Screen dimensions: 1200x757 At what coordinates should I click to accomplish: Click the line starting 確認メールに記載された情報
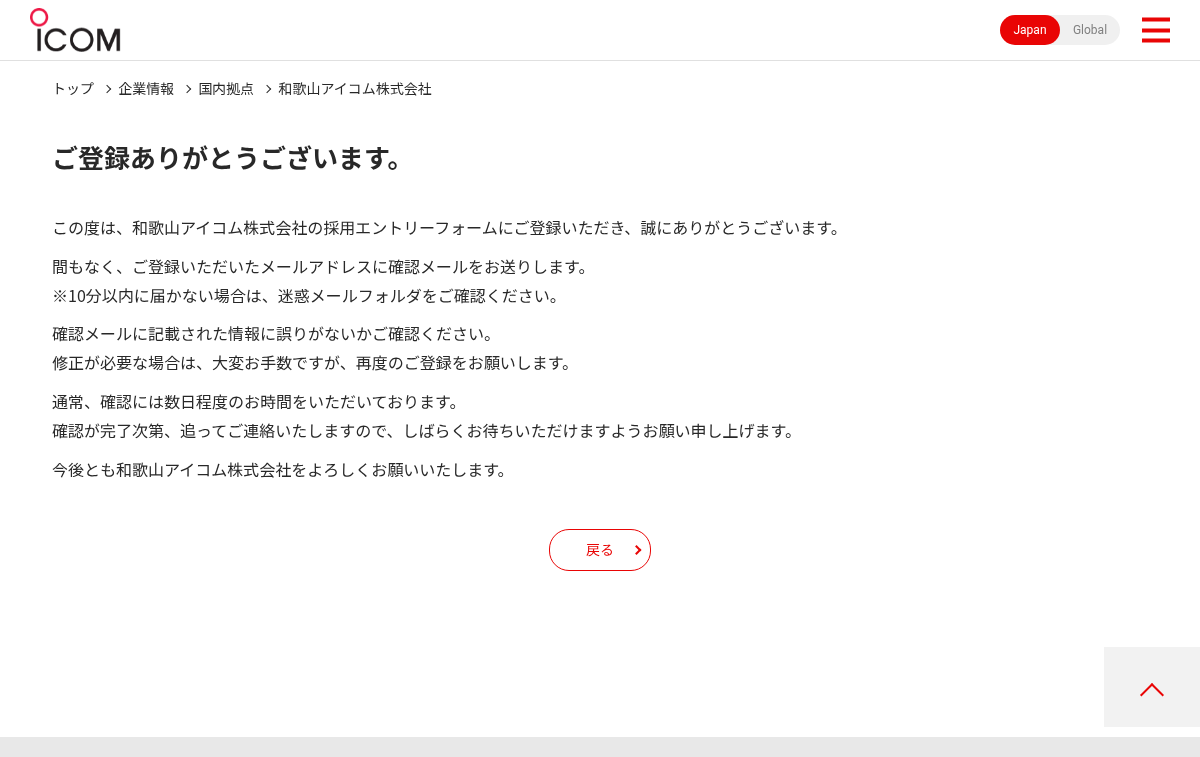point(274,333)
